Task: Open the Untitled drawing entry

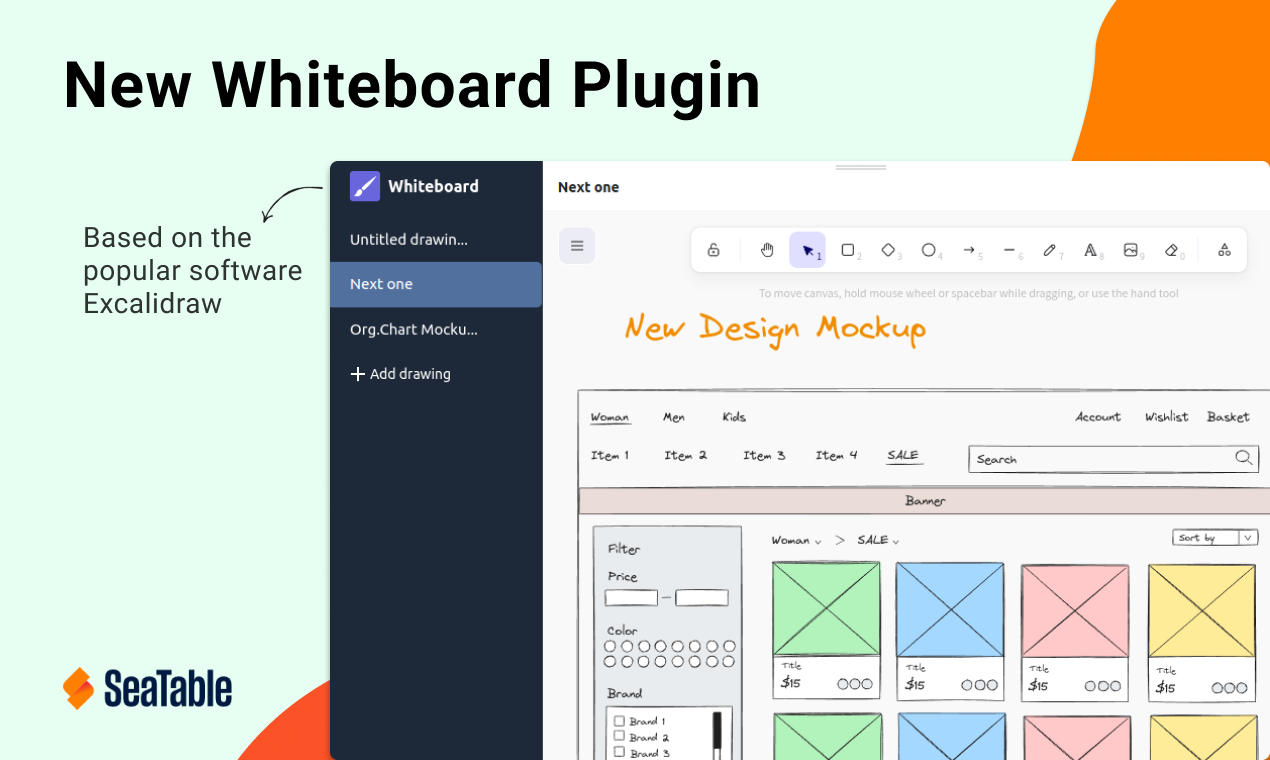Action: point(436,239)
